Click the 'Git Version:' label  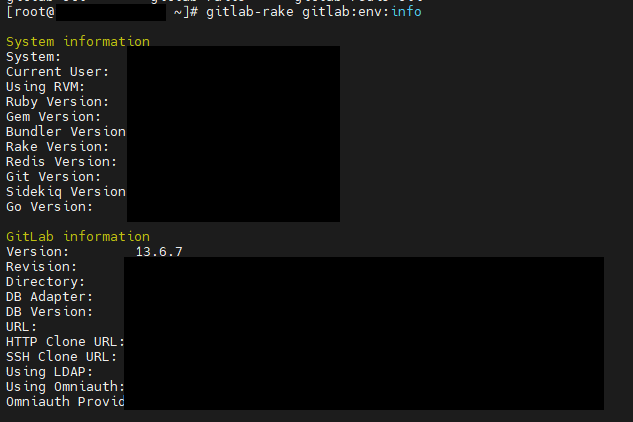(53, 177)
